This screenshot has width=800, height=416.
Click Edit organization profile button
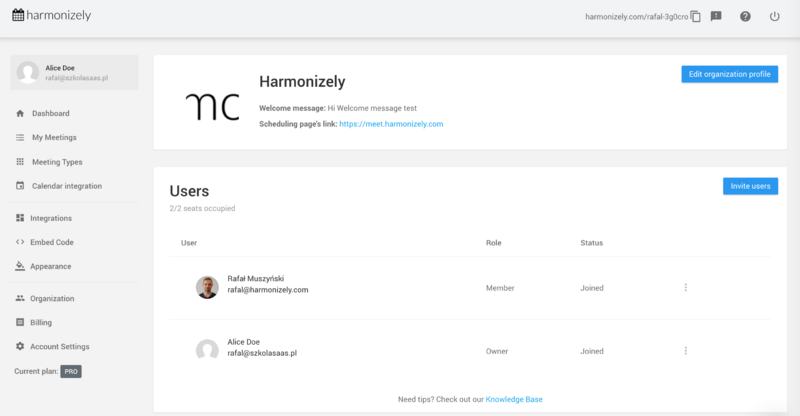coord(728,74)
